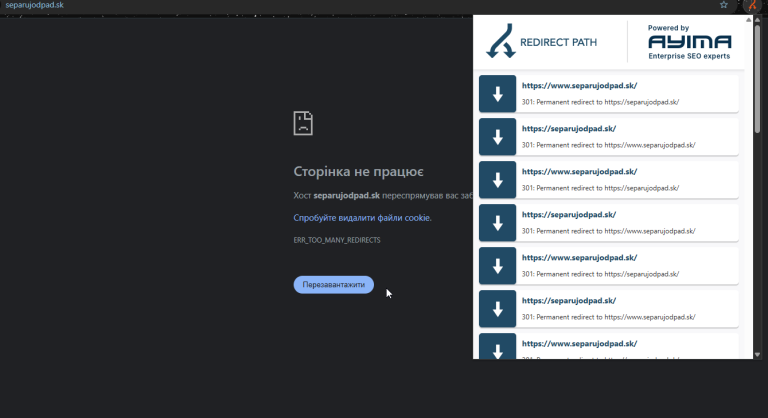Click the separujodpad.sk address bar text
Screen dimensions: 768x418
pyautogui.click(x=34, y=5)
